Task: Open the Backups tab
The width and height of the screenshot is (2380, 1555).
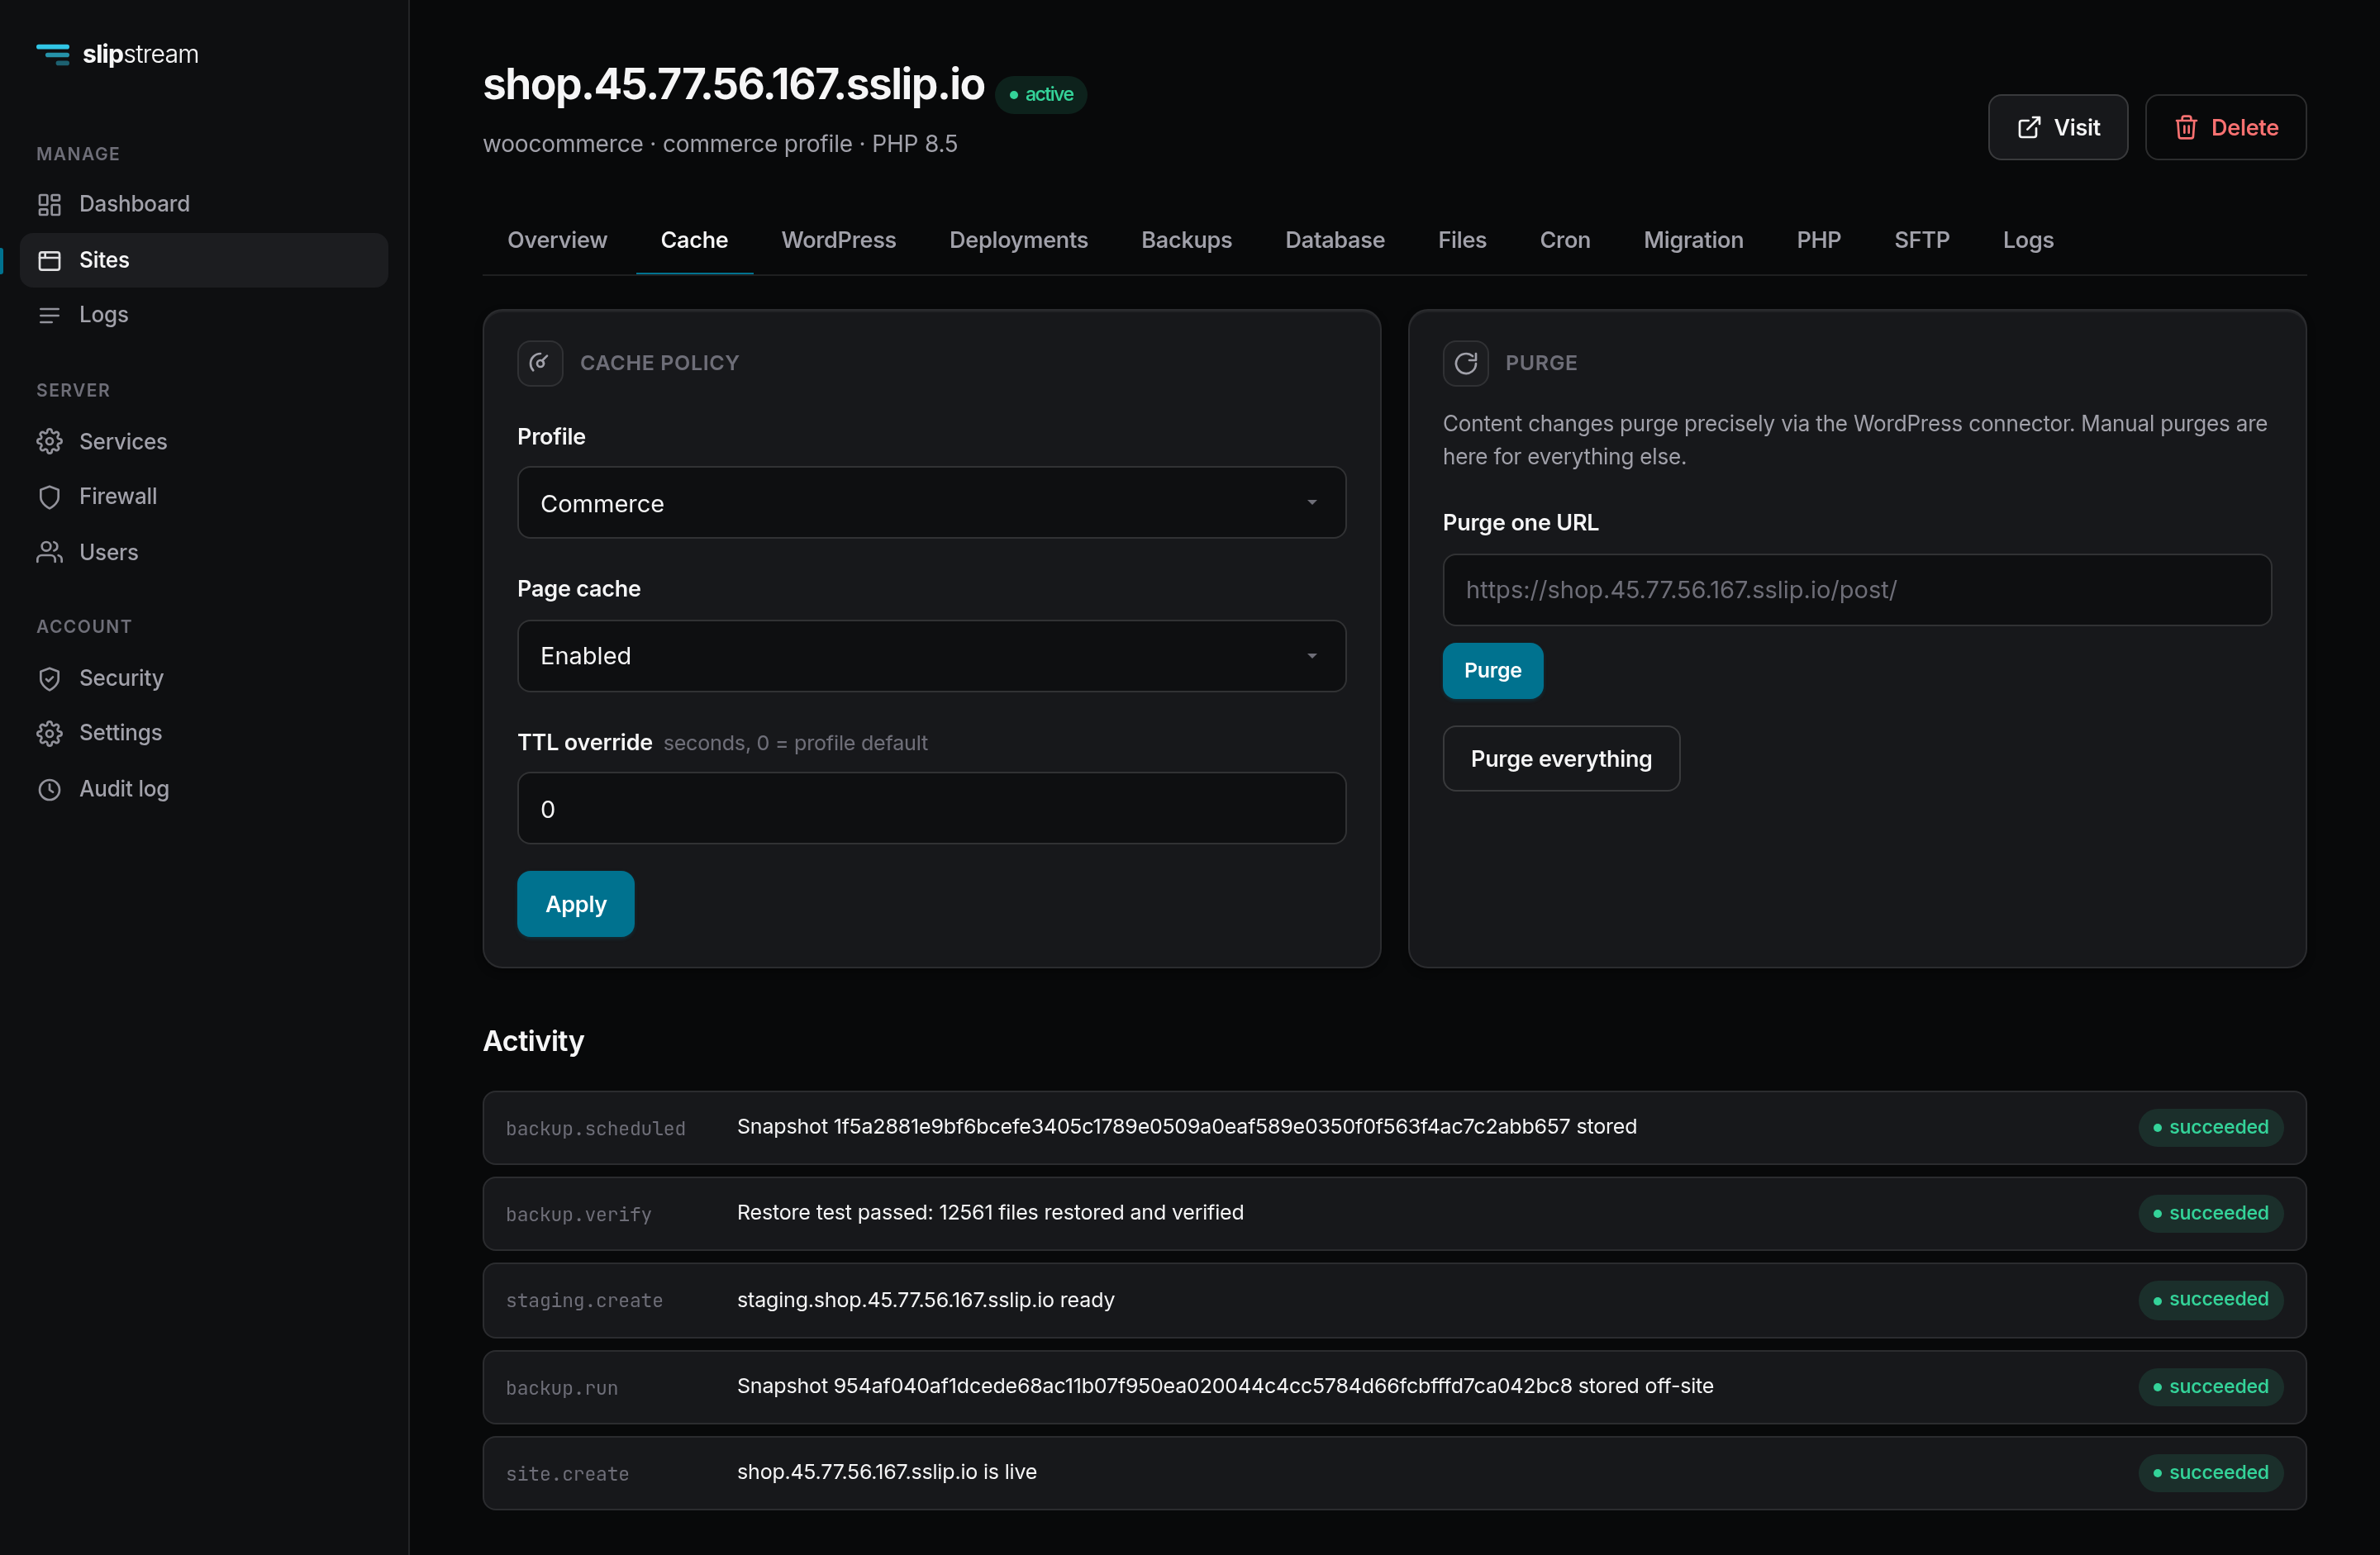Action: point(1186,240)
